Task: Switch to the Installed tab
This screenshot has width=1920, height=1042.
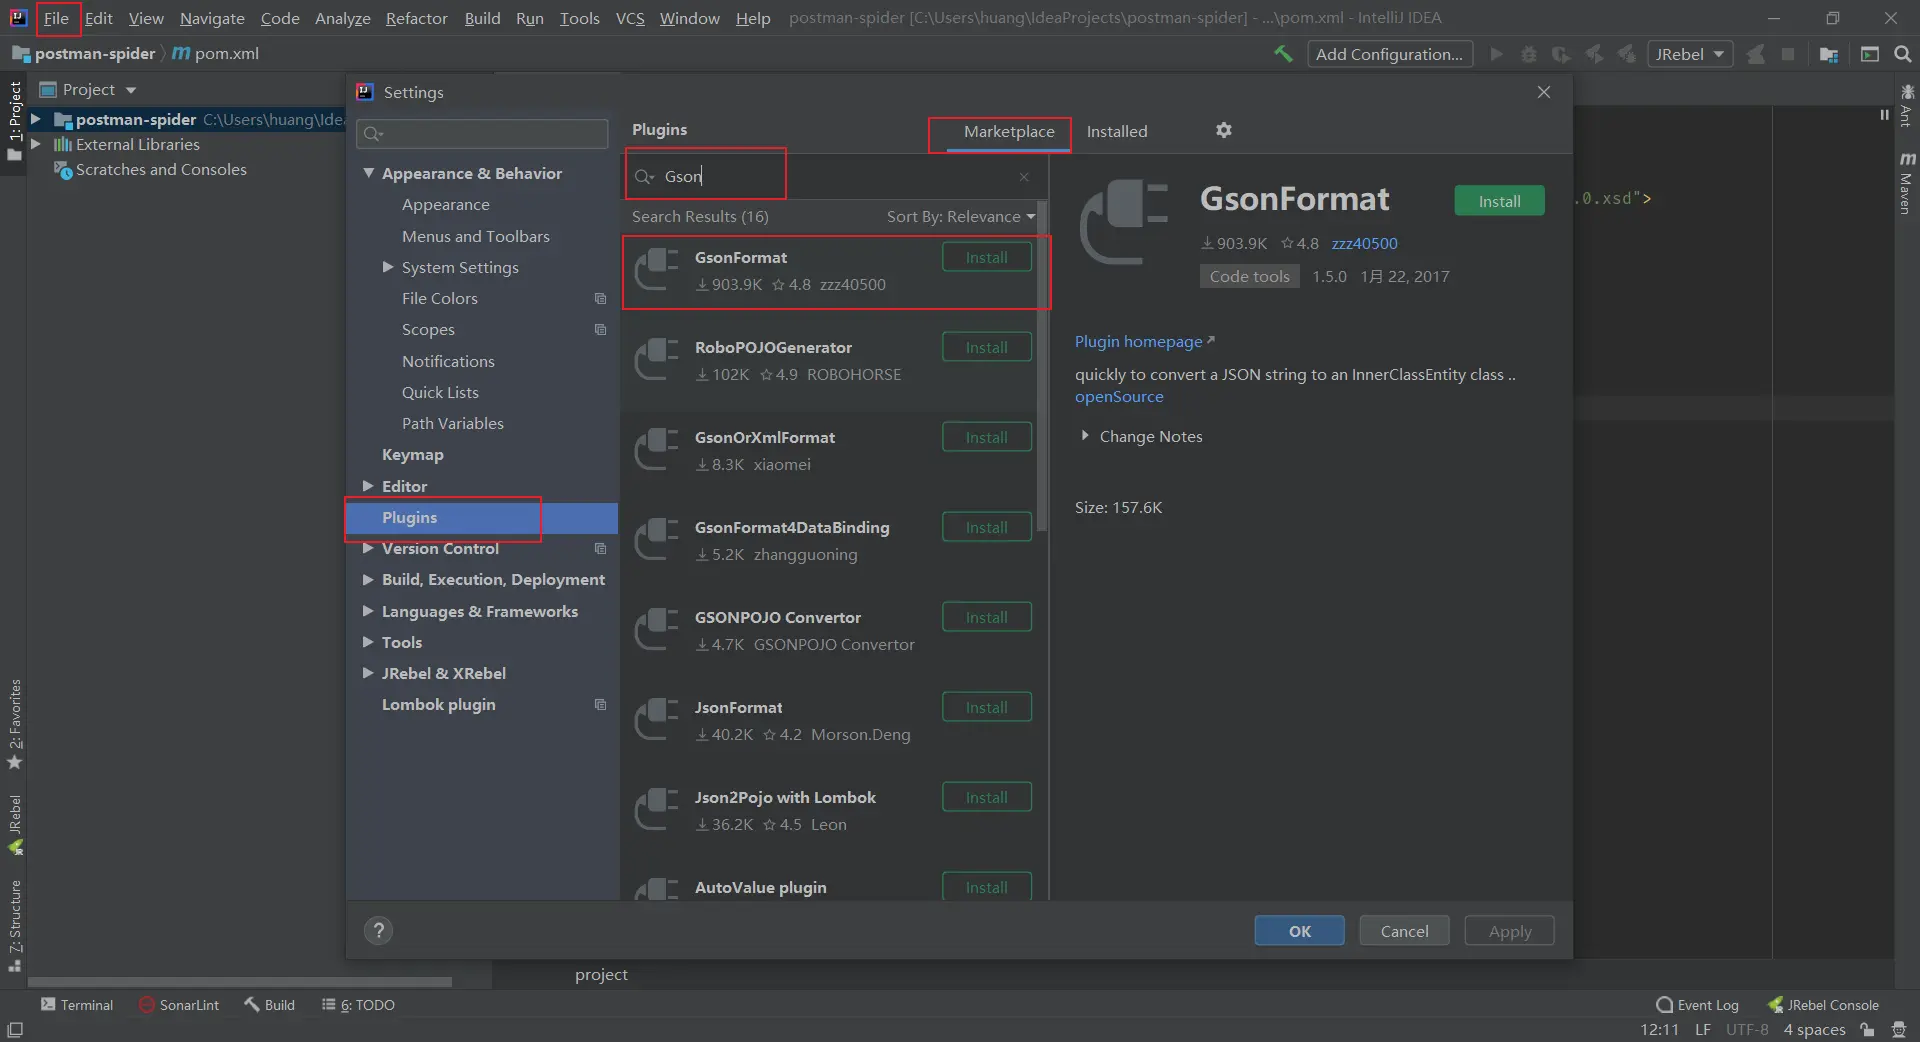Action: 1117,132
